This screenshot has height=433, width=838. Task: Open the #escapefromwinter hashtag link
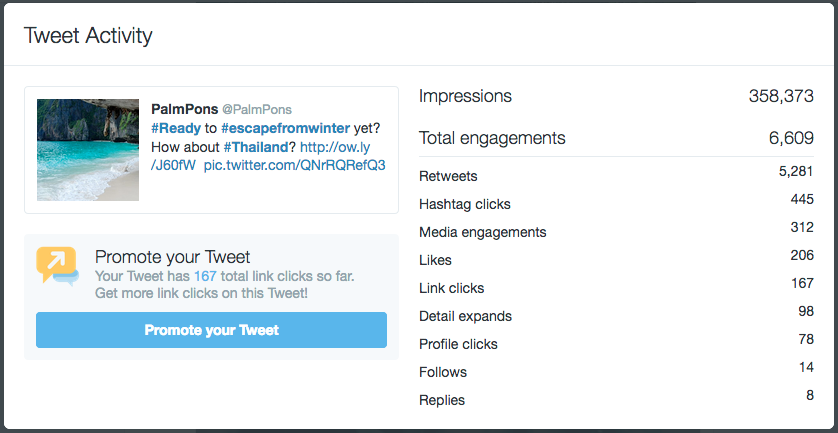coord(285,128)
